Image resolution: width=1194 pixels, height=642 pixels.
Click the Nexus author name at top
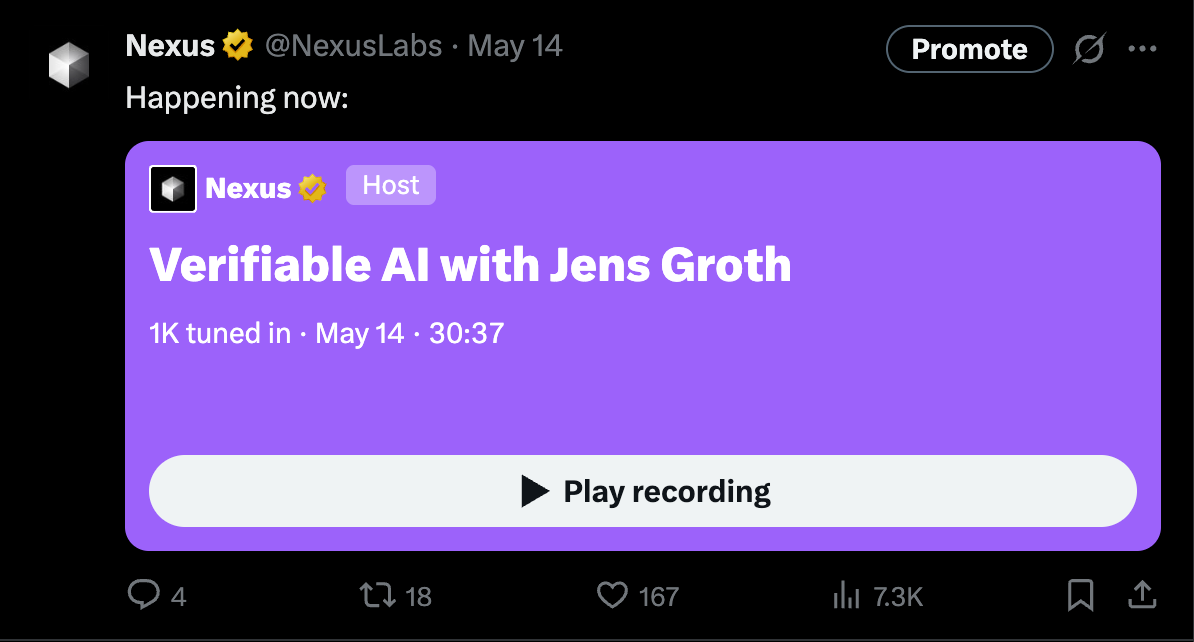click(170, 46)
